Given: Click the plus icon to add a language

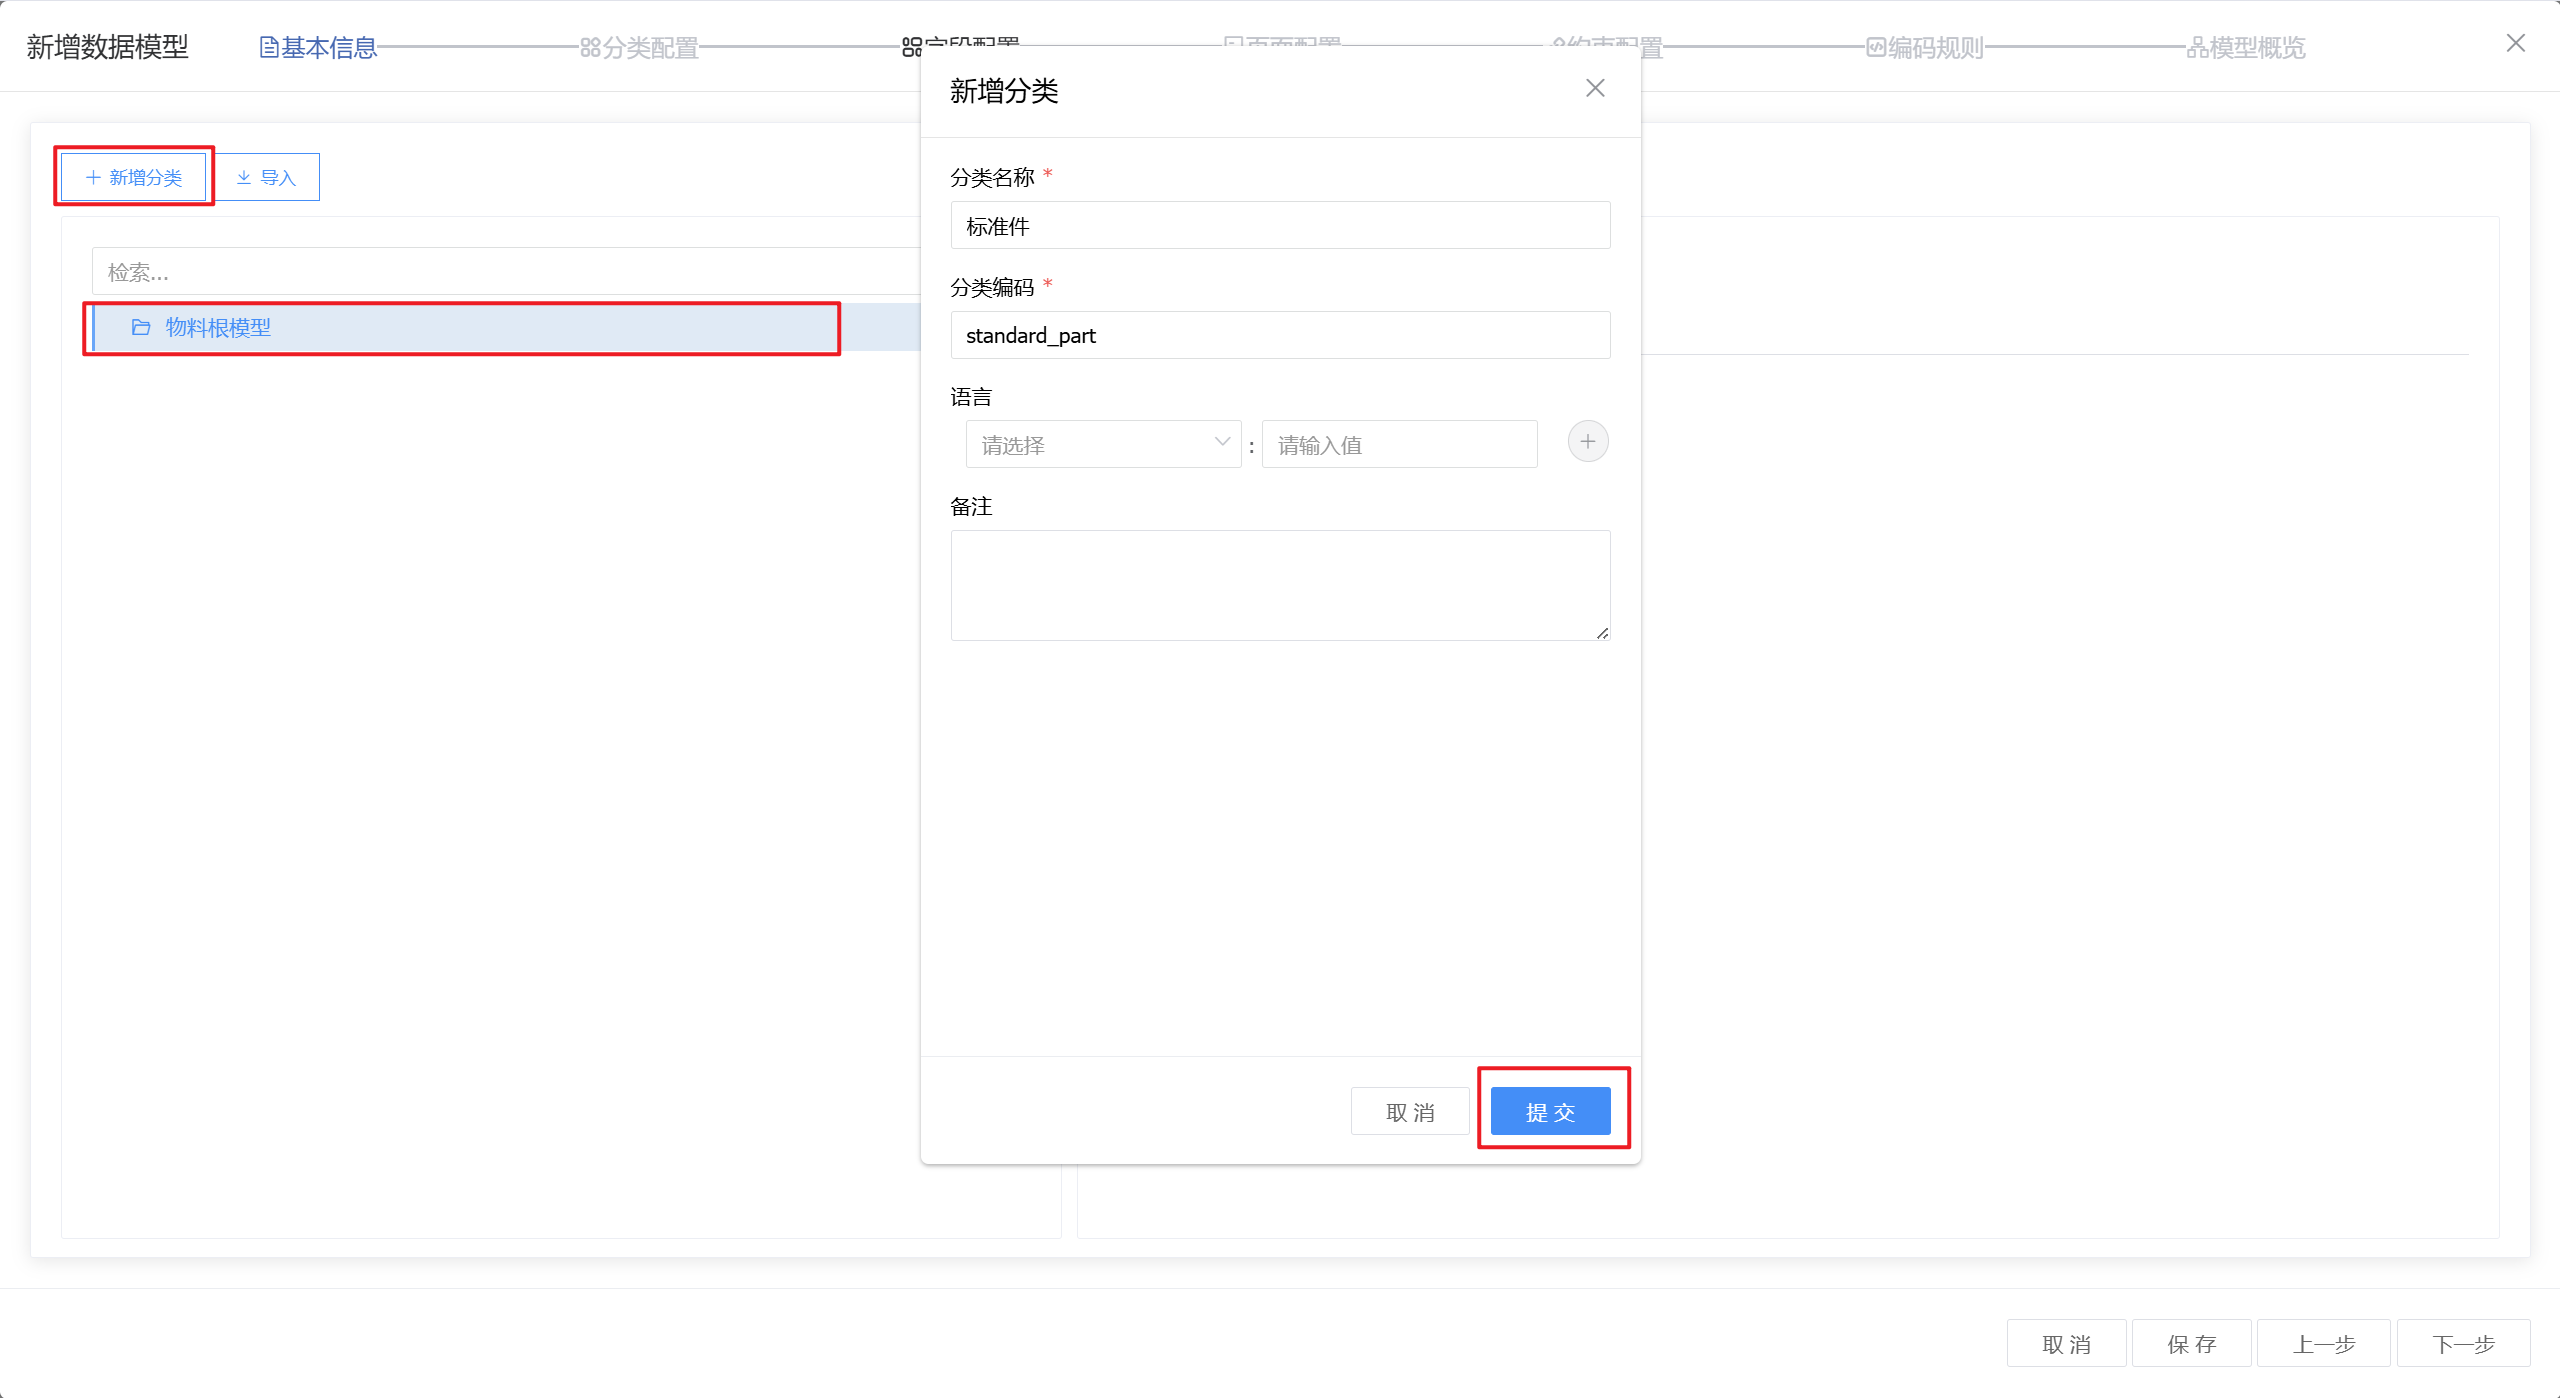Looking at the screenshot, I should 1587,442.
